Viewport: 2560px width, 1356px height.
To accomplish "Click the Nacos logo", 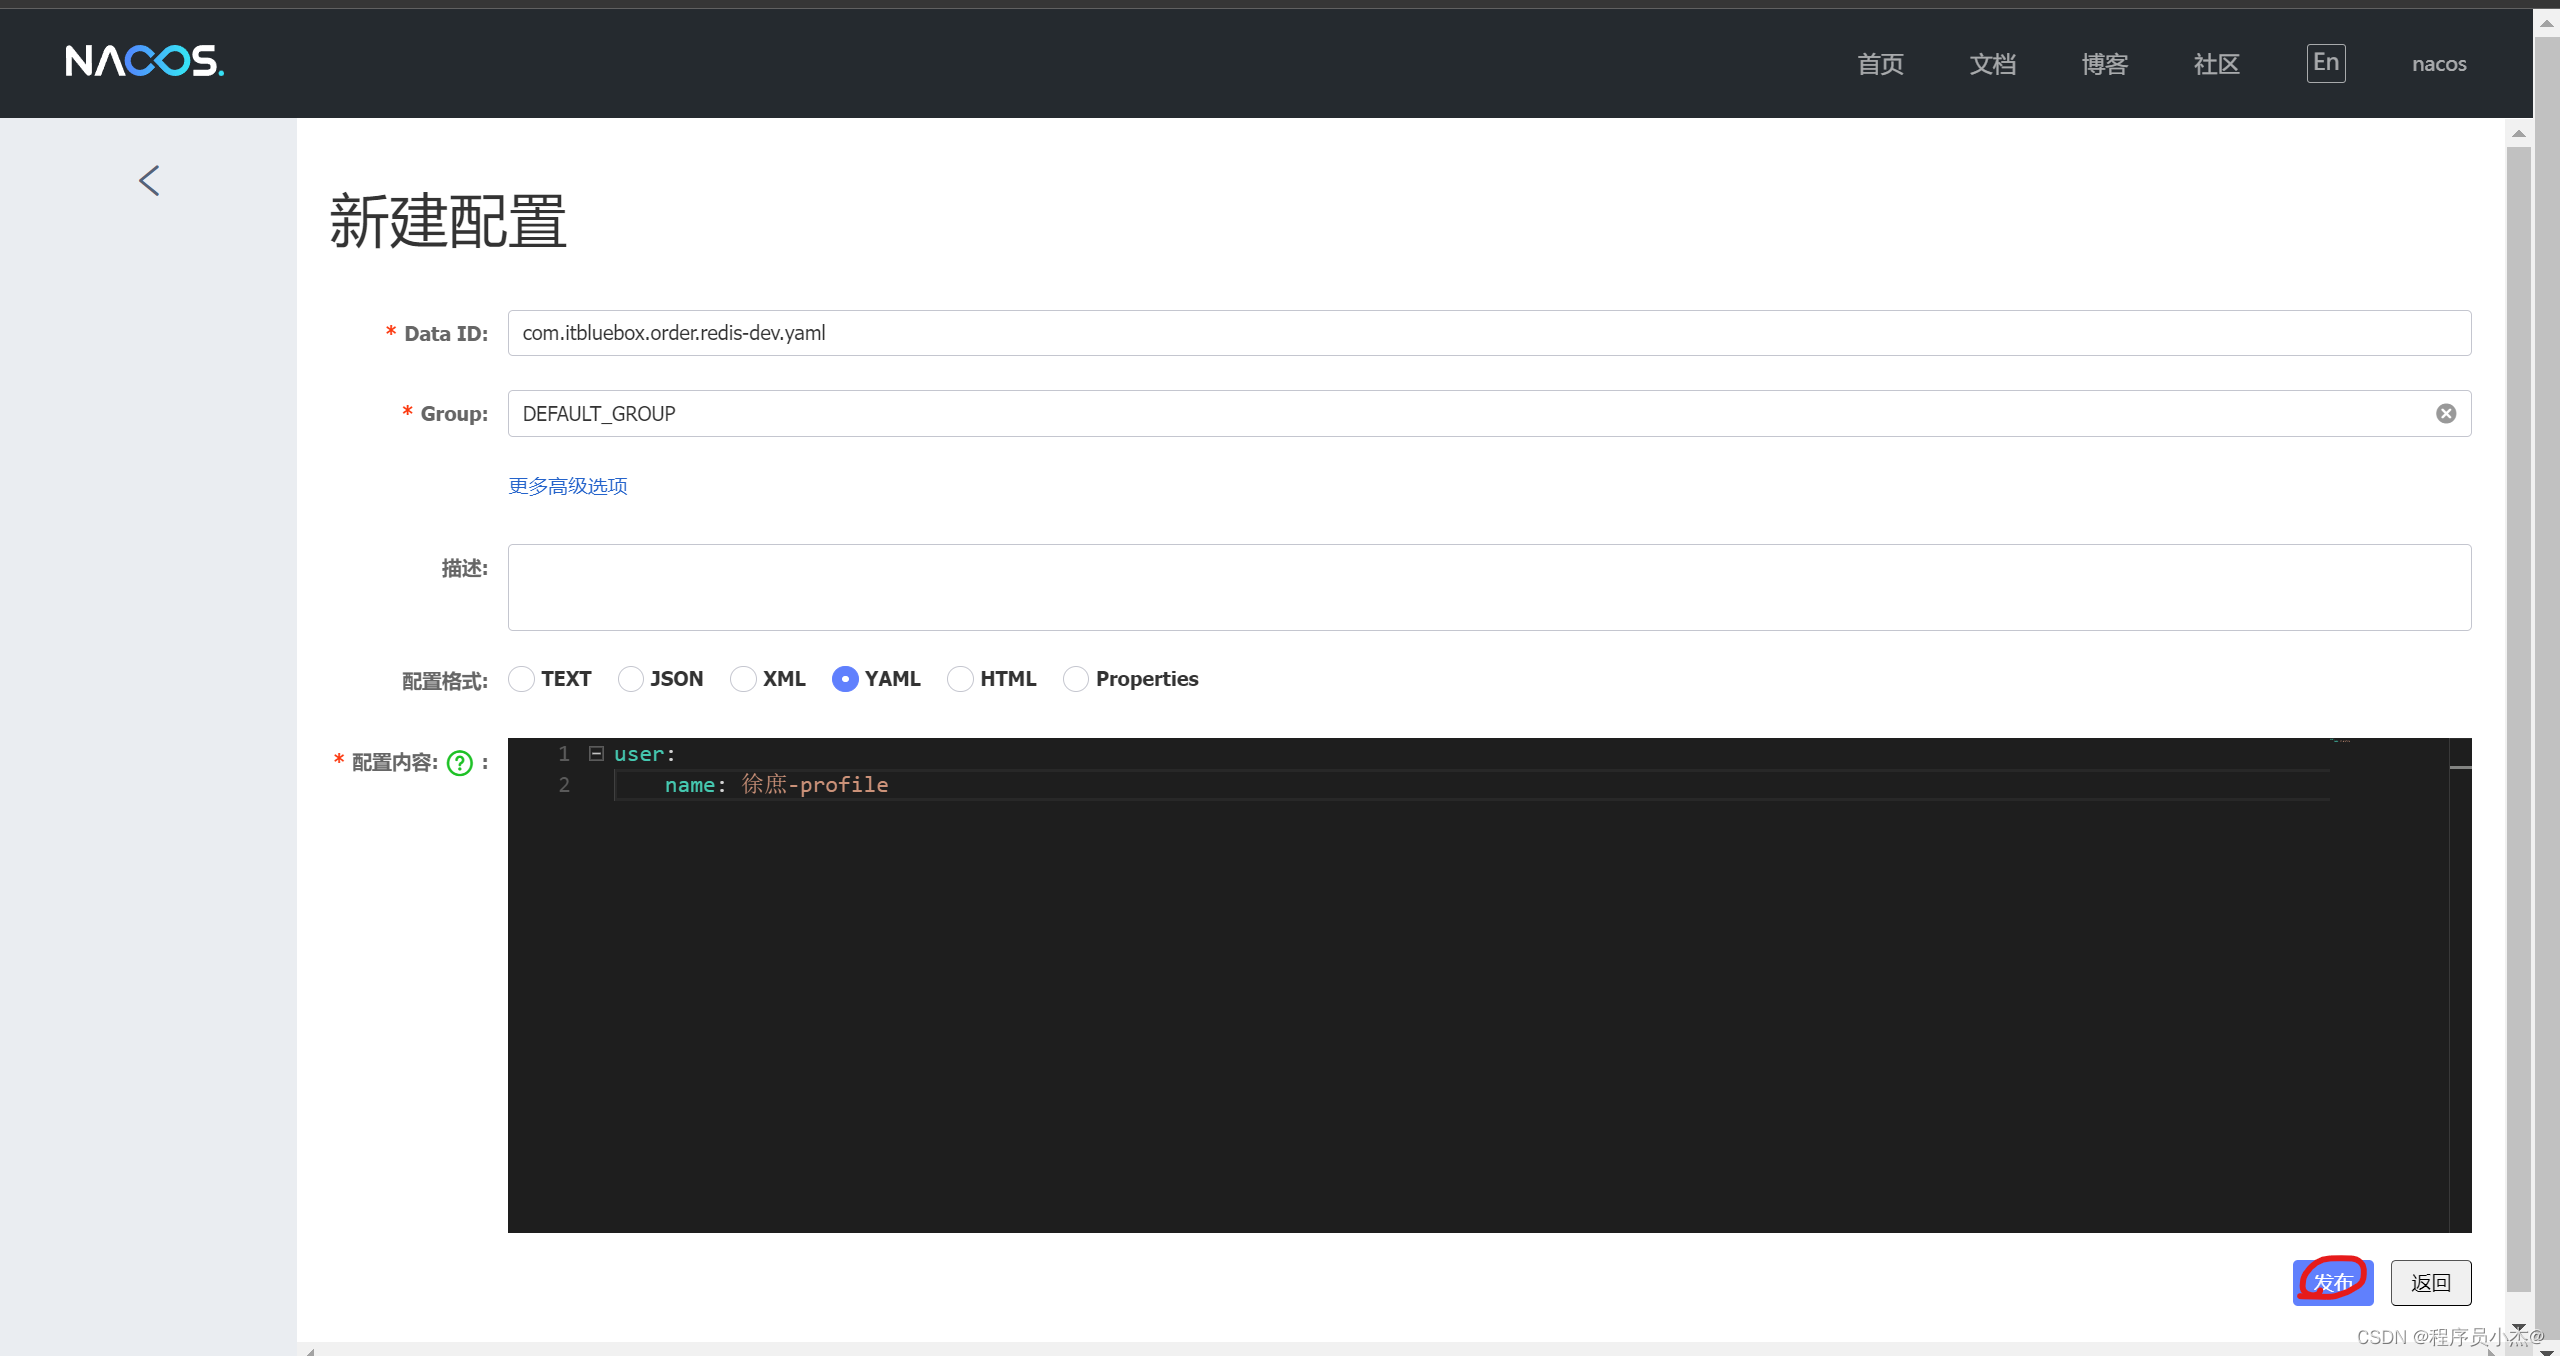I will [x=145, y=62].
